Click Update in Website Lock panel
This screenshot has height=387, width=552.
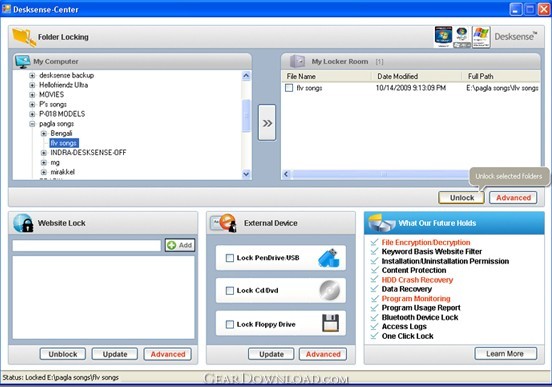click(x=115, y=354)
